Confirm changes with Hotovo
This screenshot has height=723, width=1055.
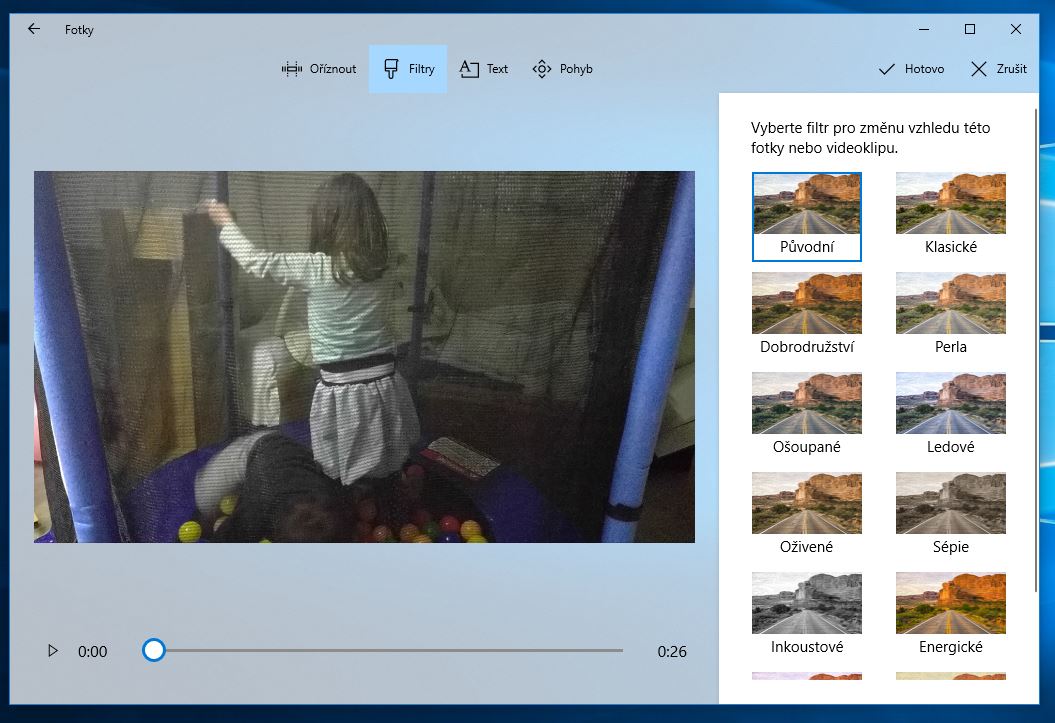click(x=924, y=69)
